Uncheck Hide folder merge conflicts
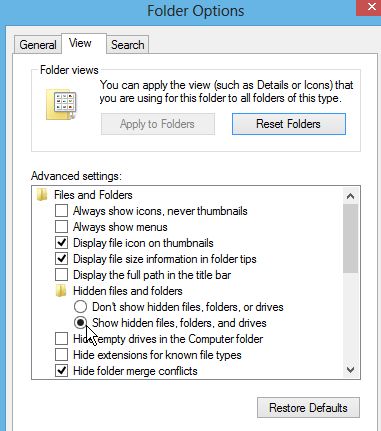The image size is (381, 431). pyautogui.click(x=61, y=371)
